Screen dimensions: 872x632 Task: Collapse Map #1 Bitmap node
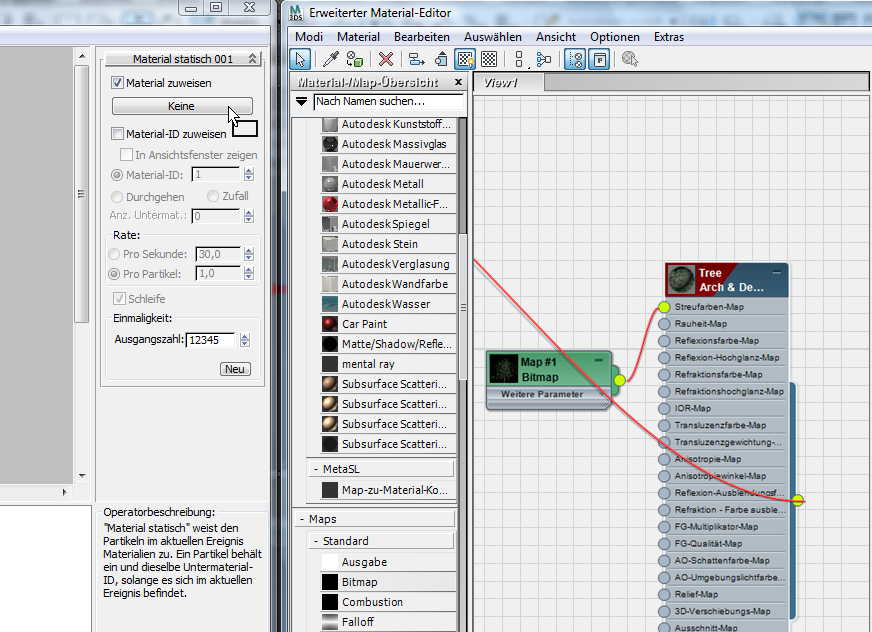pos(598,361)
